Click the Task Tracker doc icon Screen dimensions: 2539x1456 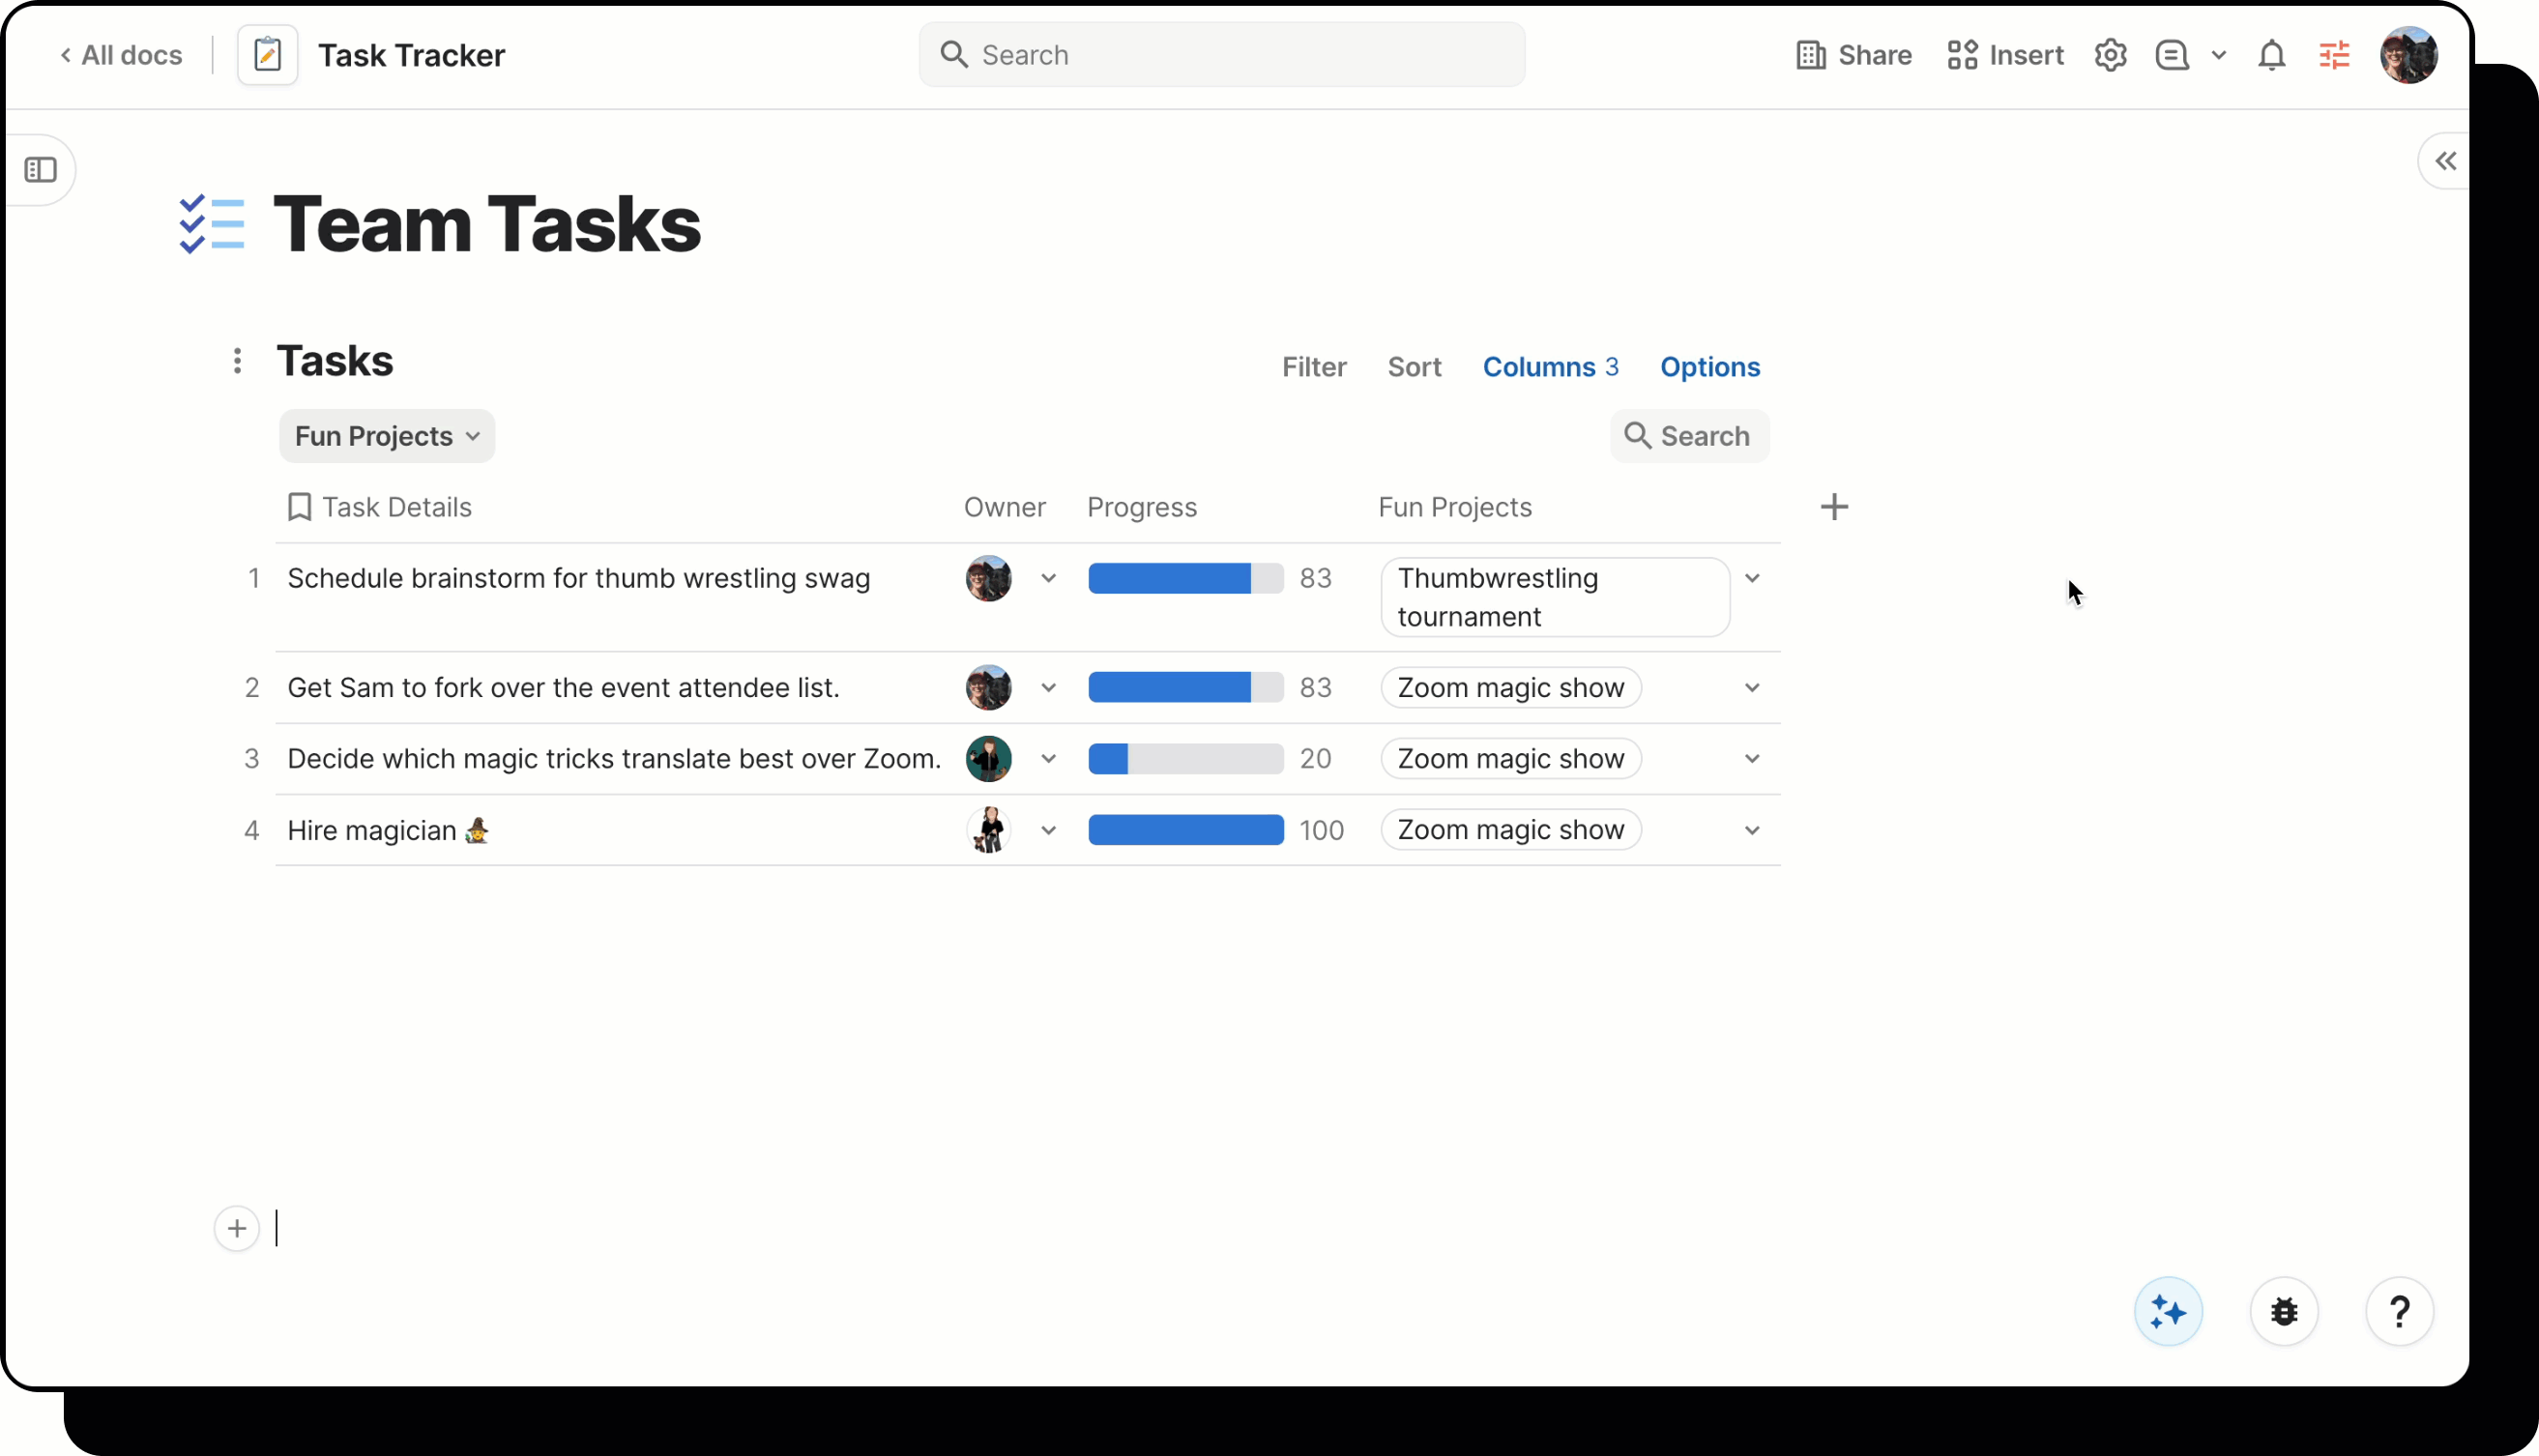tap(266, 55)
